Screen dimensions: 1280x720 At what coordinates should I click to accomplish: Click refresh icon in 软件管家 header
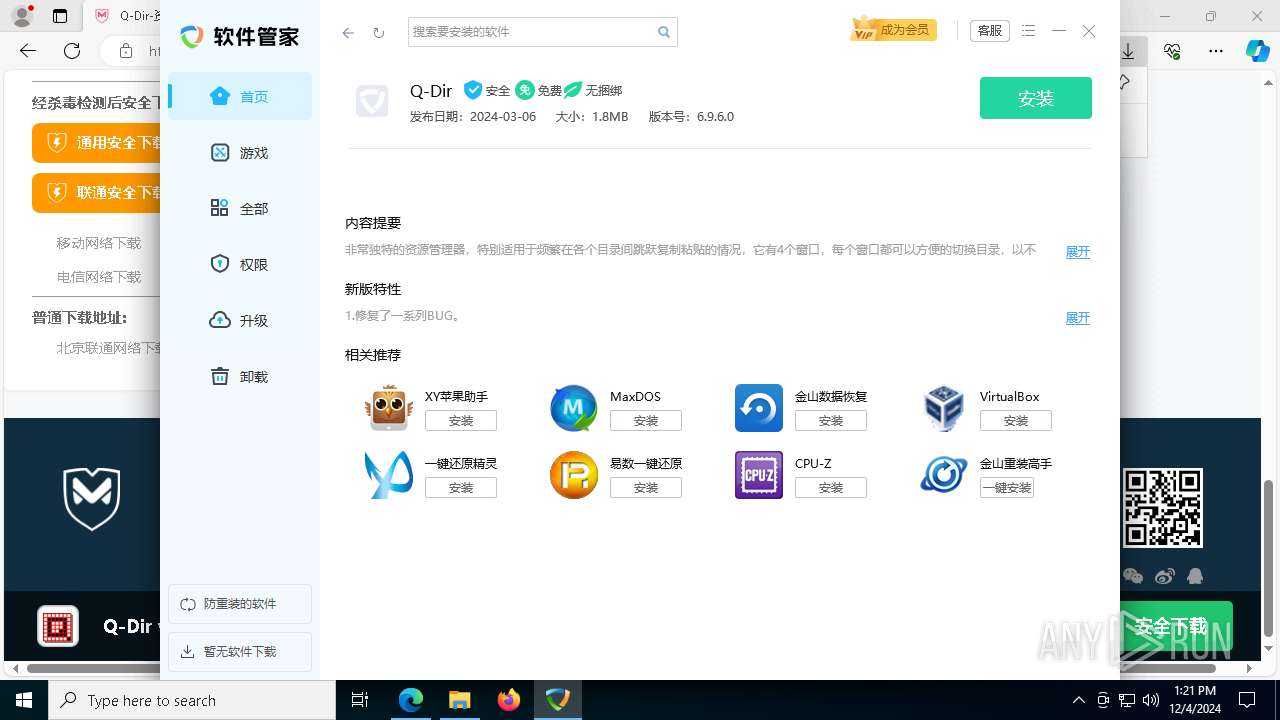click(x=379, y=32)
